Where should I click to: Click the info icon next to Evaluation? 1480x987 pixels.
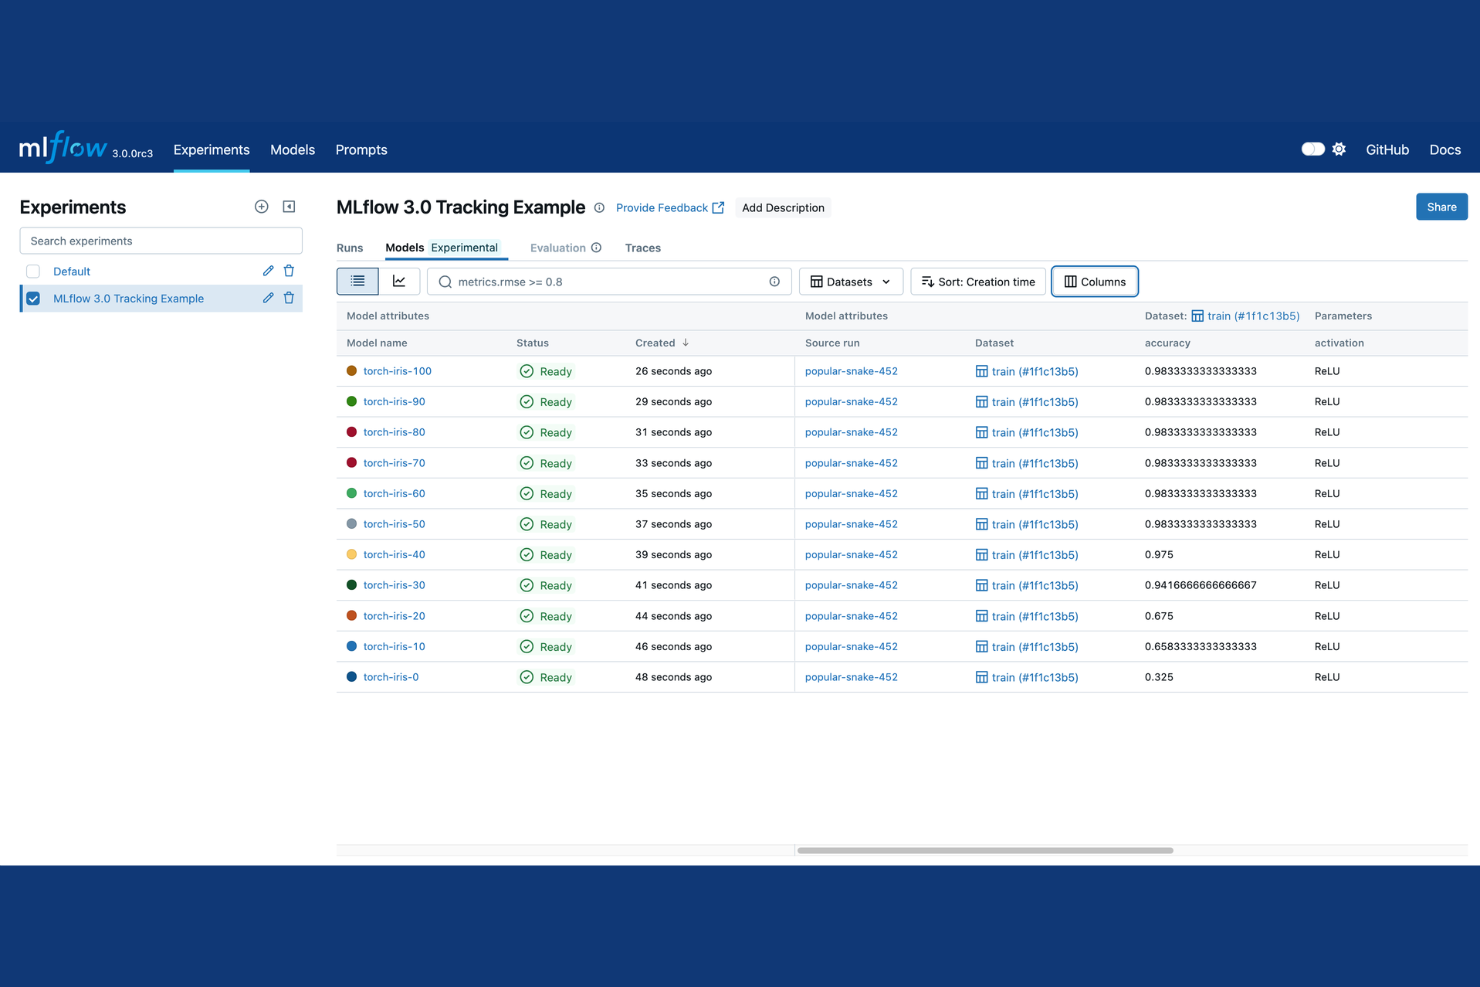click(596, 248)
